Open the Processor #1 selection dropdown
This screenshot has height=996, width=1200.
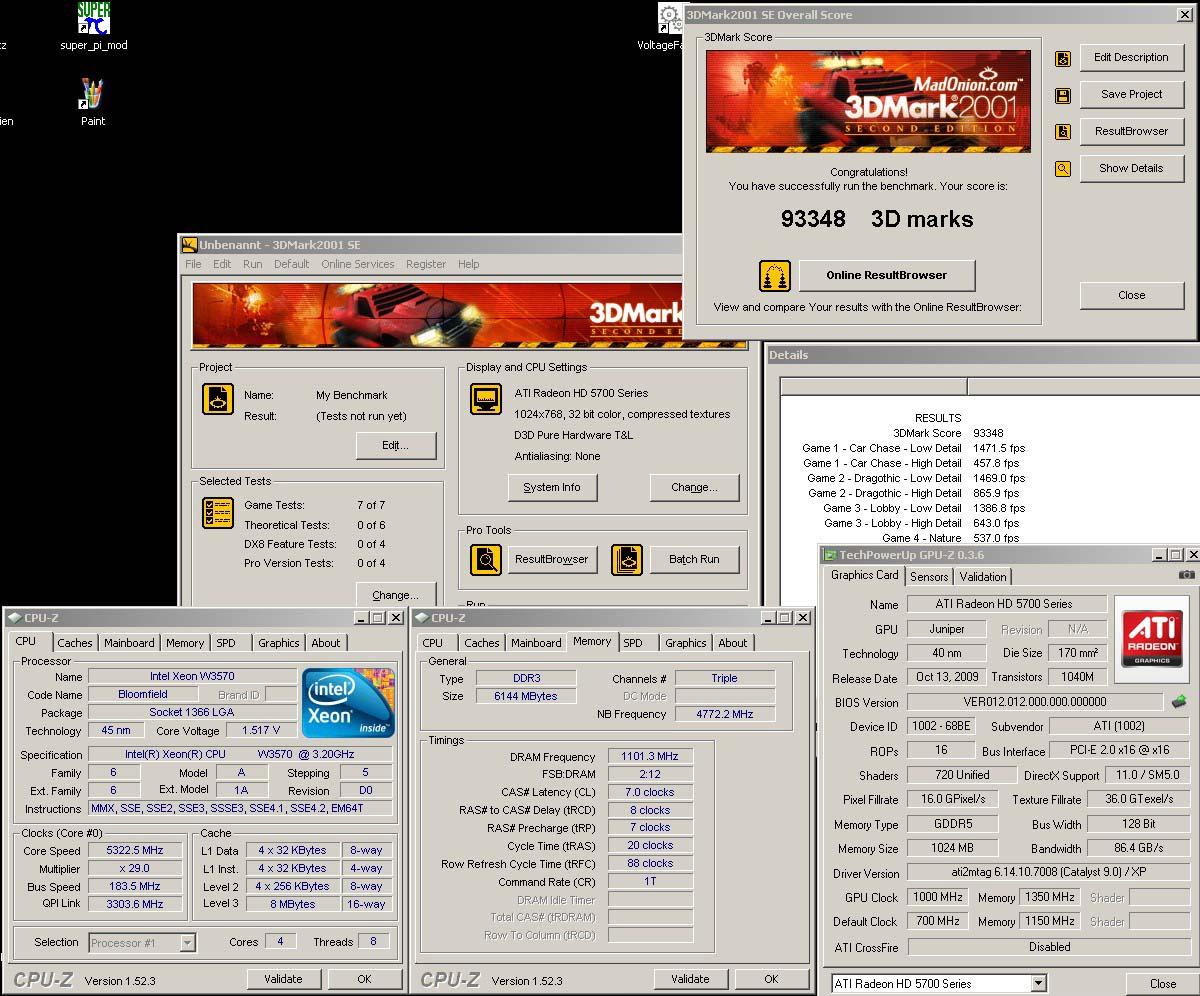click(187, 942)
